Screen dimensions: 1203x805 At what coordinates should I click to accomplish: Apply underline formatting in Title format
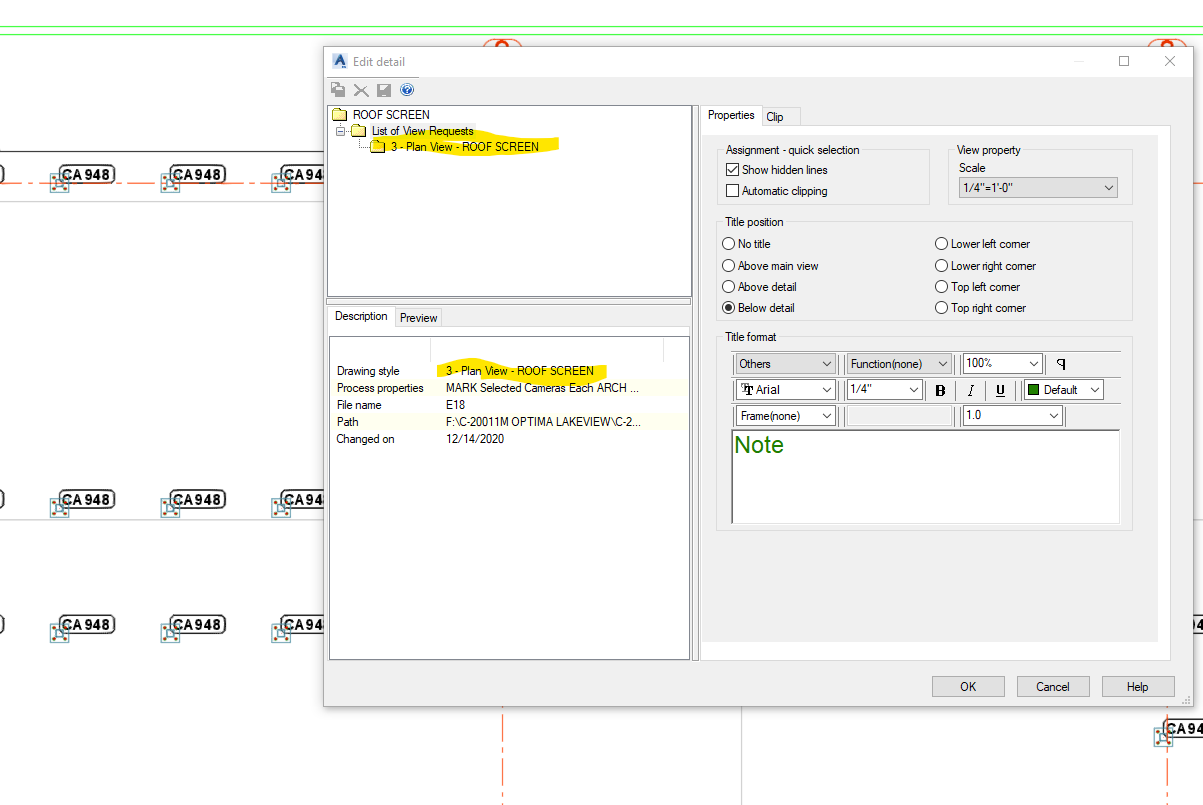click(1000, 389)
